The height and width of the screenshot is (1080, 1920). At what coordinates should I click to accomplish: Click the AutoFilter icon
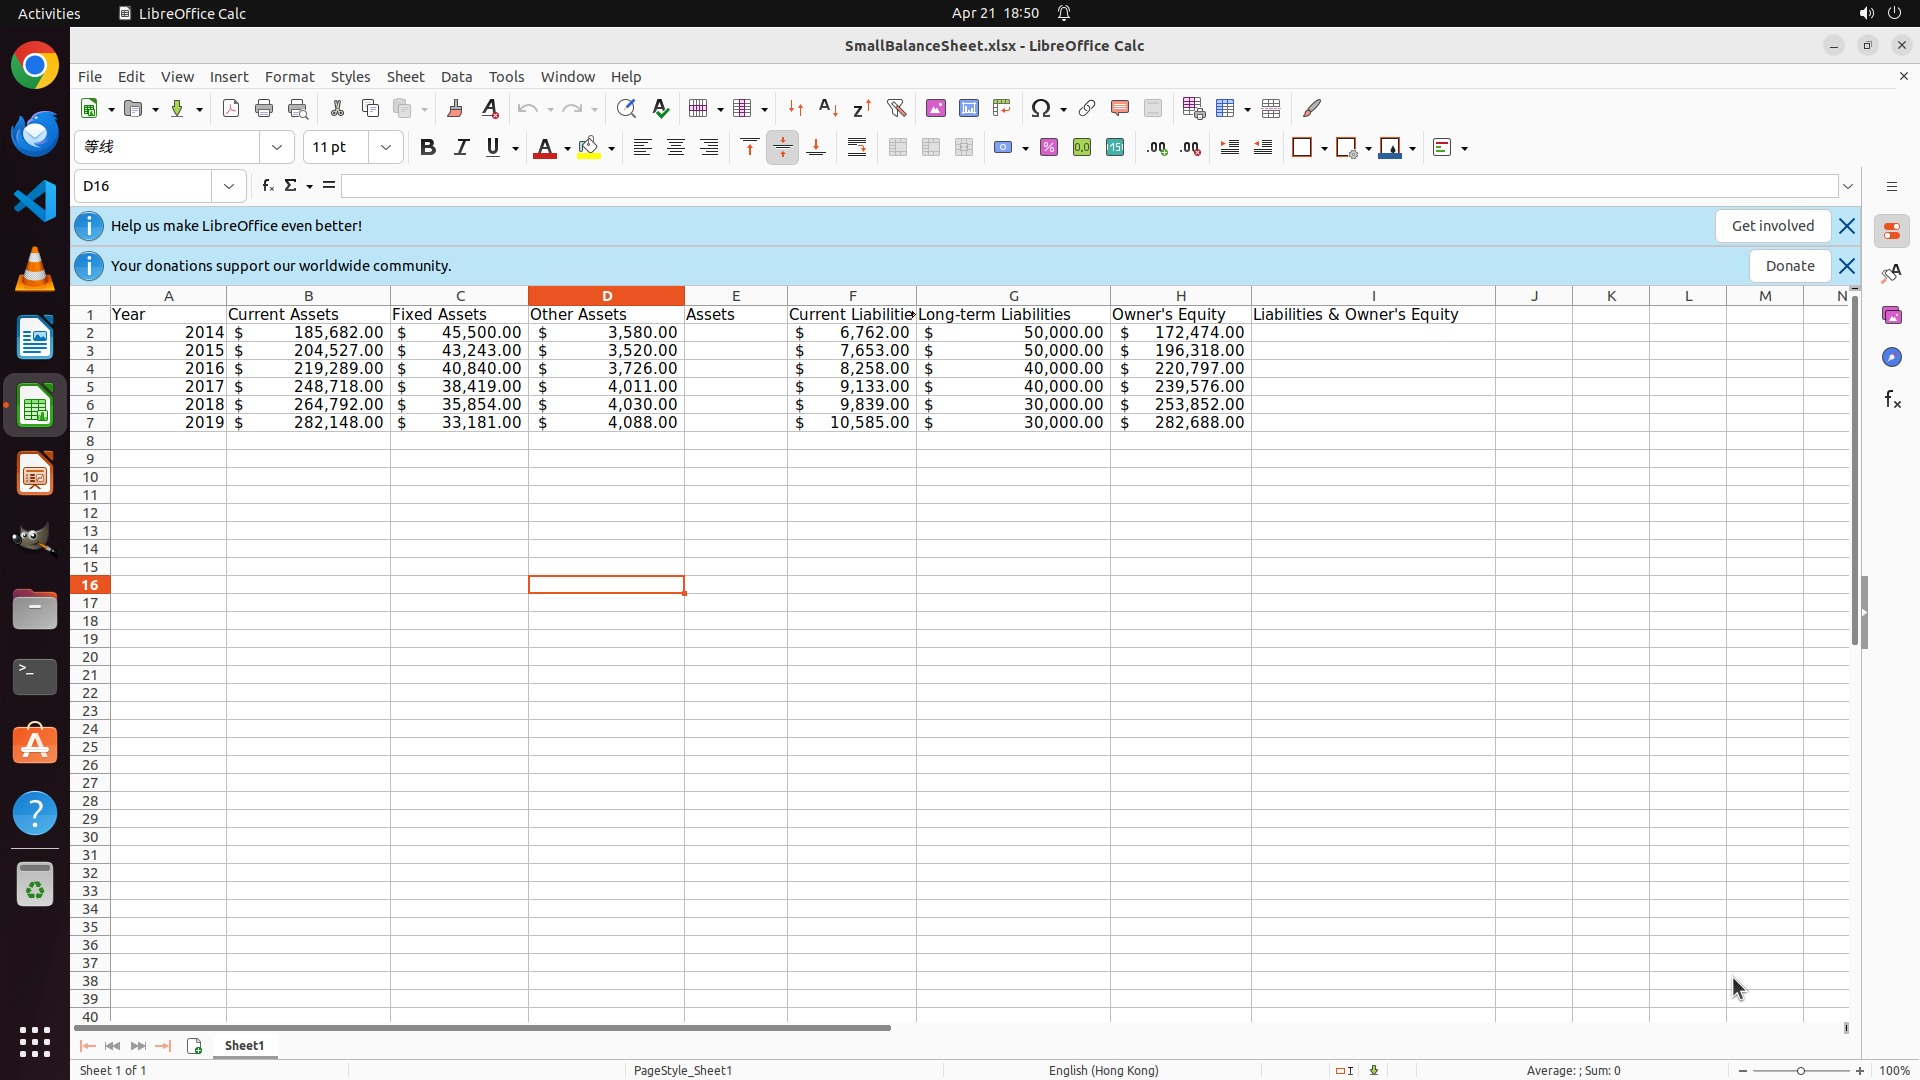pyautogui.click(x=897, y=108)
